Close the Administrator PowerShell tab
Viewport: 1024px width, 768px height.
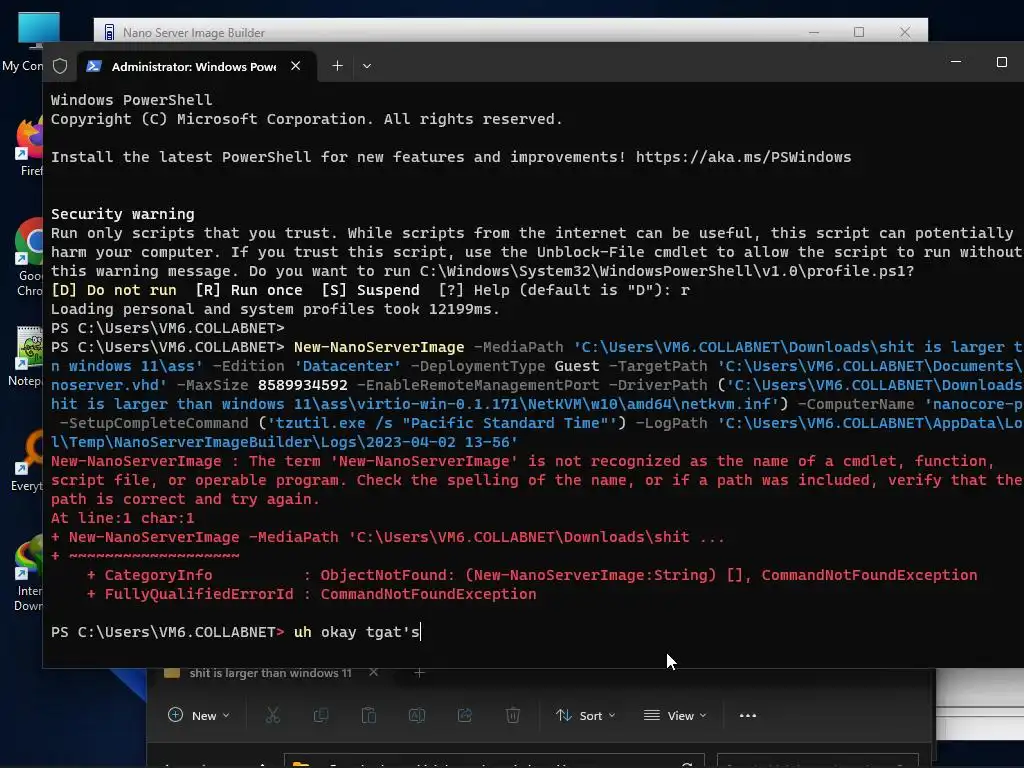pyautogui.click(x=296, y=66)
